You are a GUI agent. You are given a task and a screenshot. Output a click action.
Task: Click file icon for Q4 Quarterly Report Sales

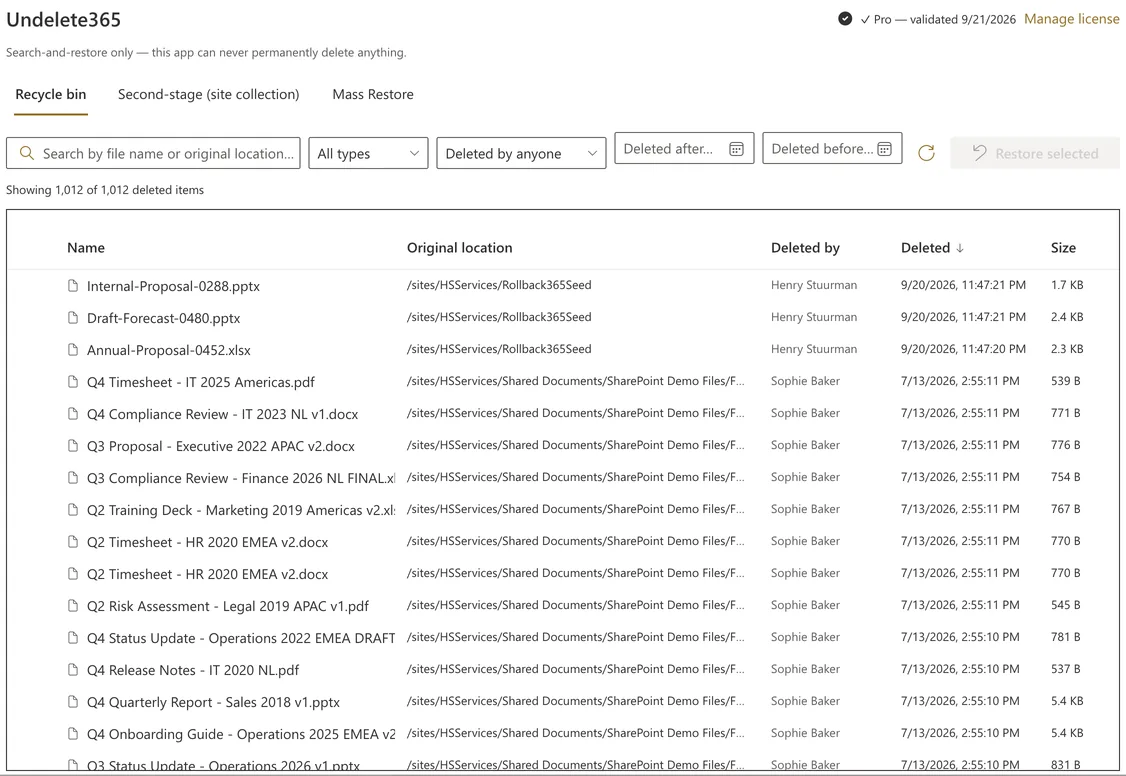click(73, 701)
